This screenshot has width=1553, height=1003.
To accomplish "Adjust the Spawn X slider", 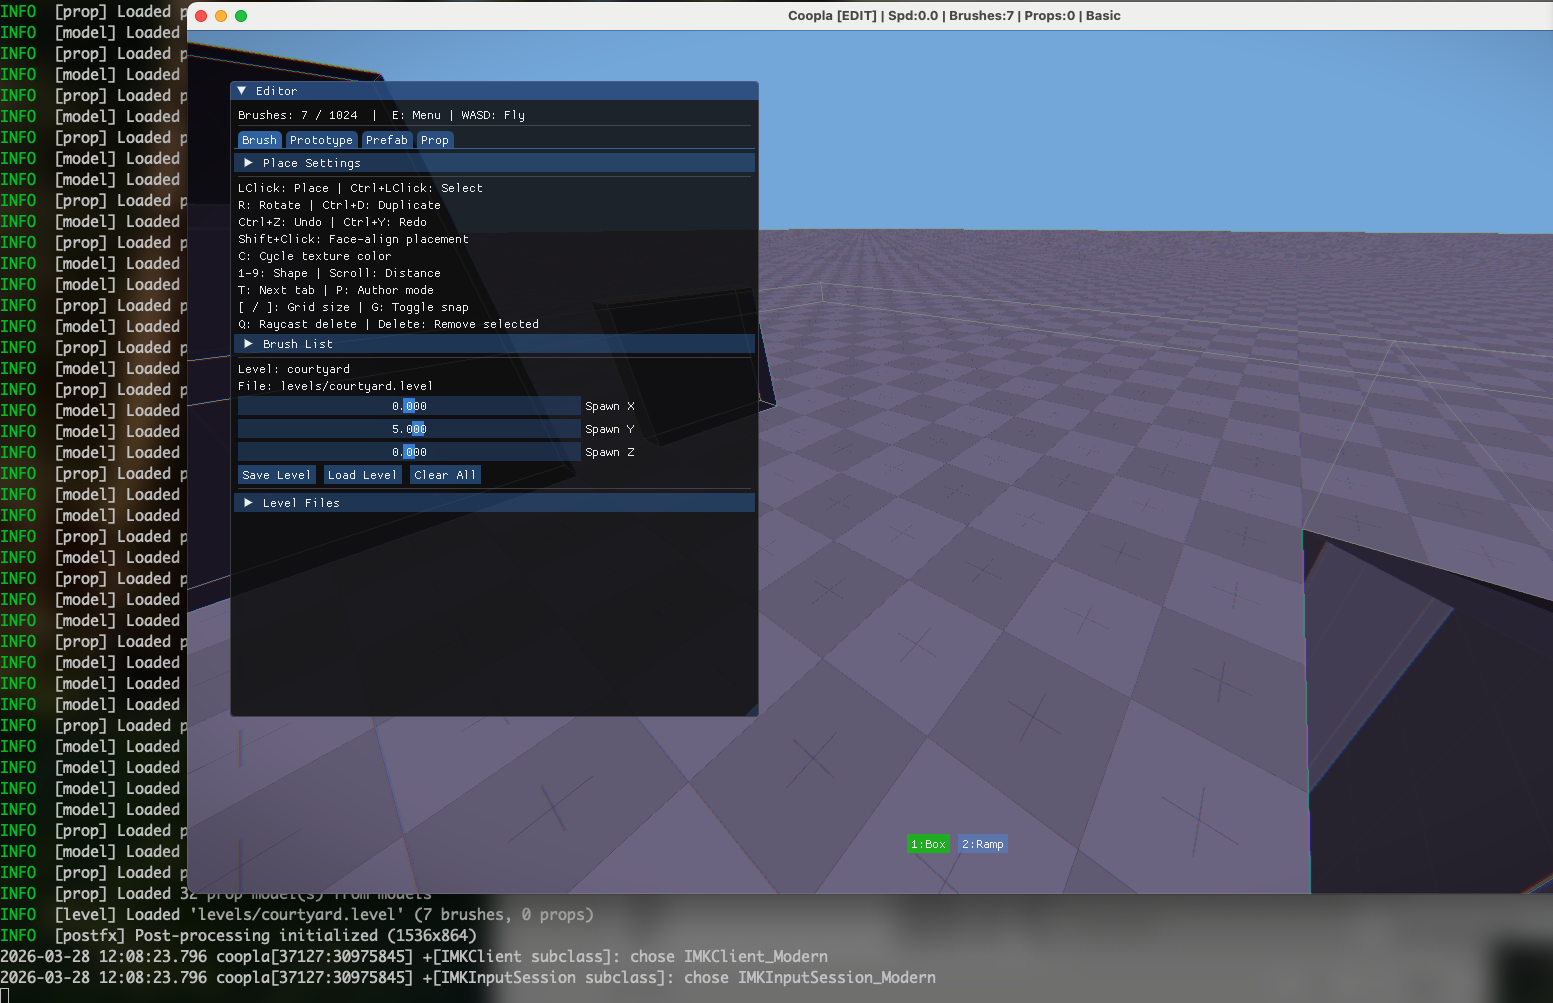I will [408, 406].
